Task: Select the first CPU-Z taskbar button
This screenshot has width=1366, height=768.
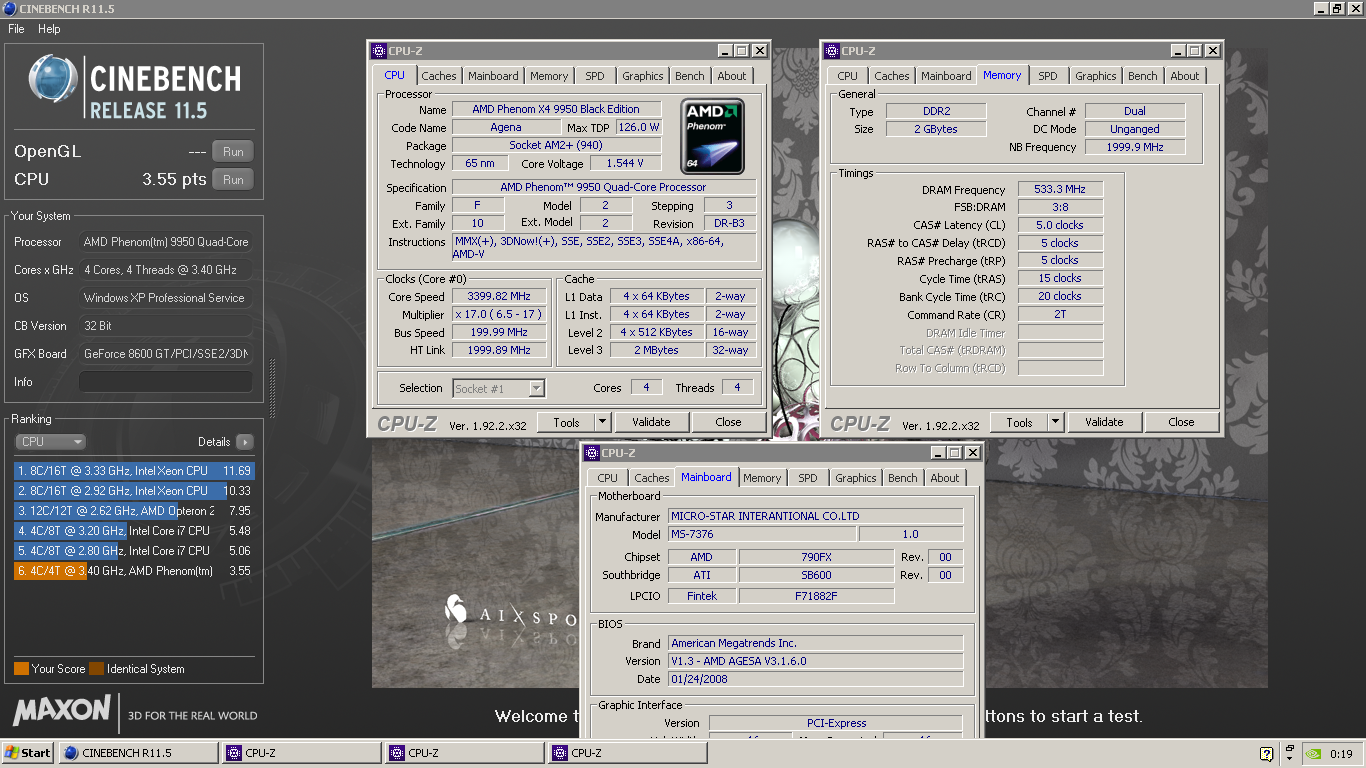Action: click(301, 753)
